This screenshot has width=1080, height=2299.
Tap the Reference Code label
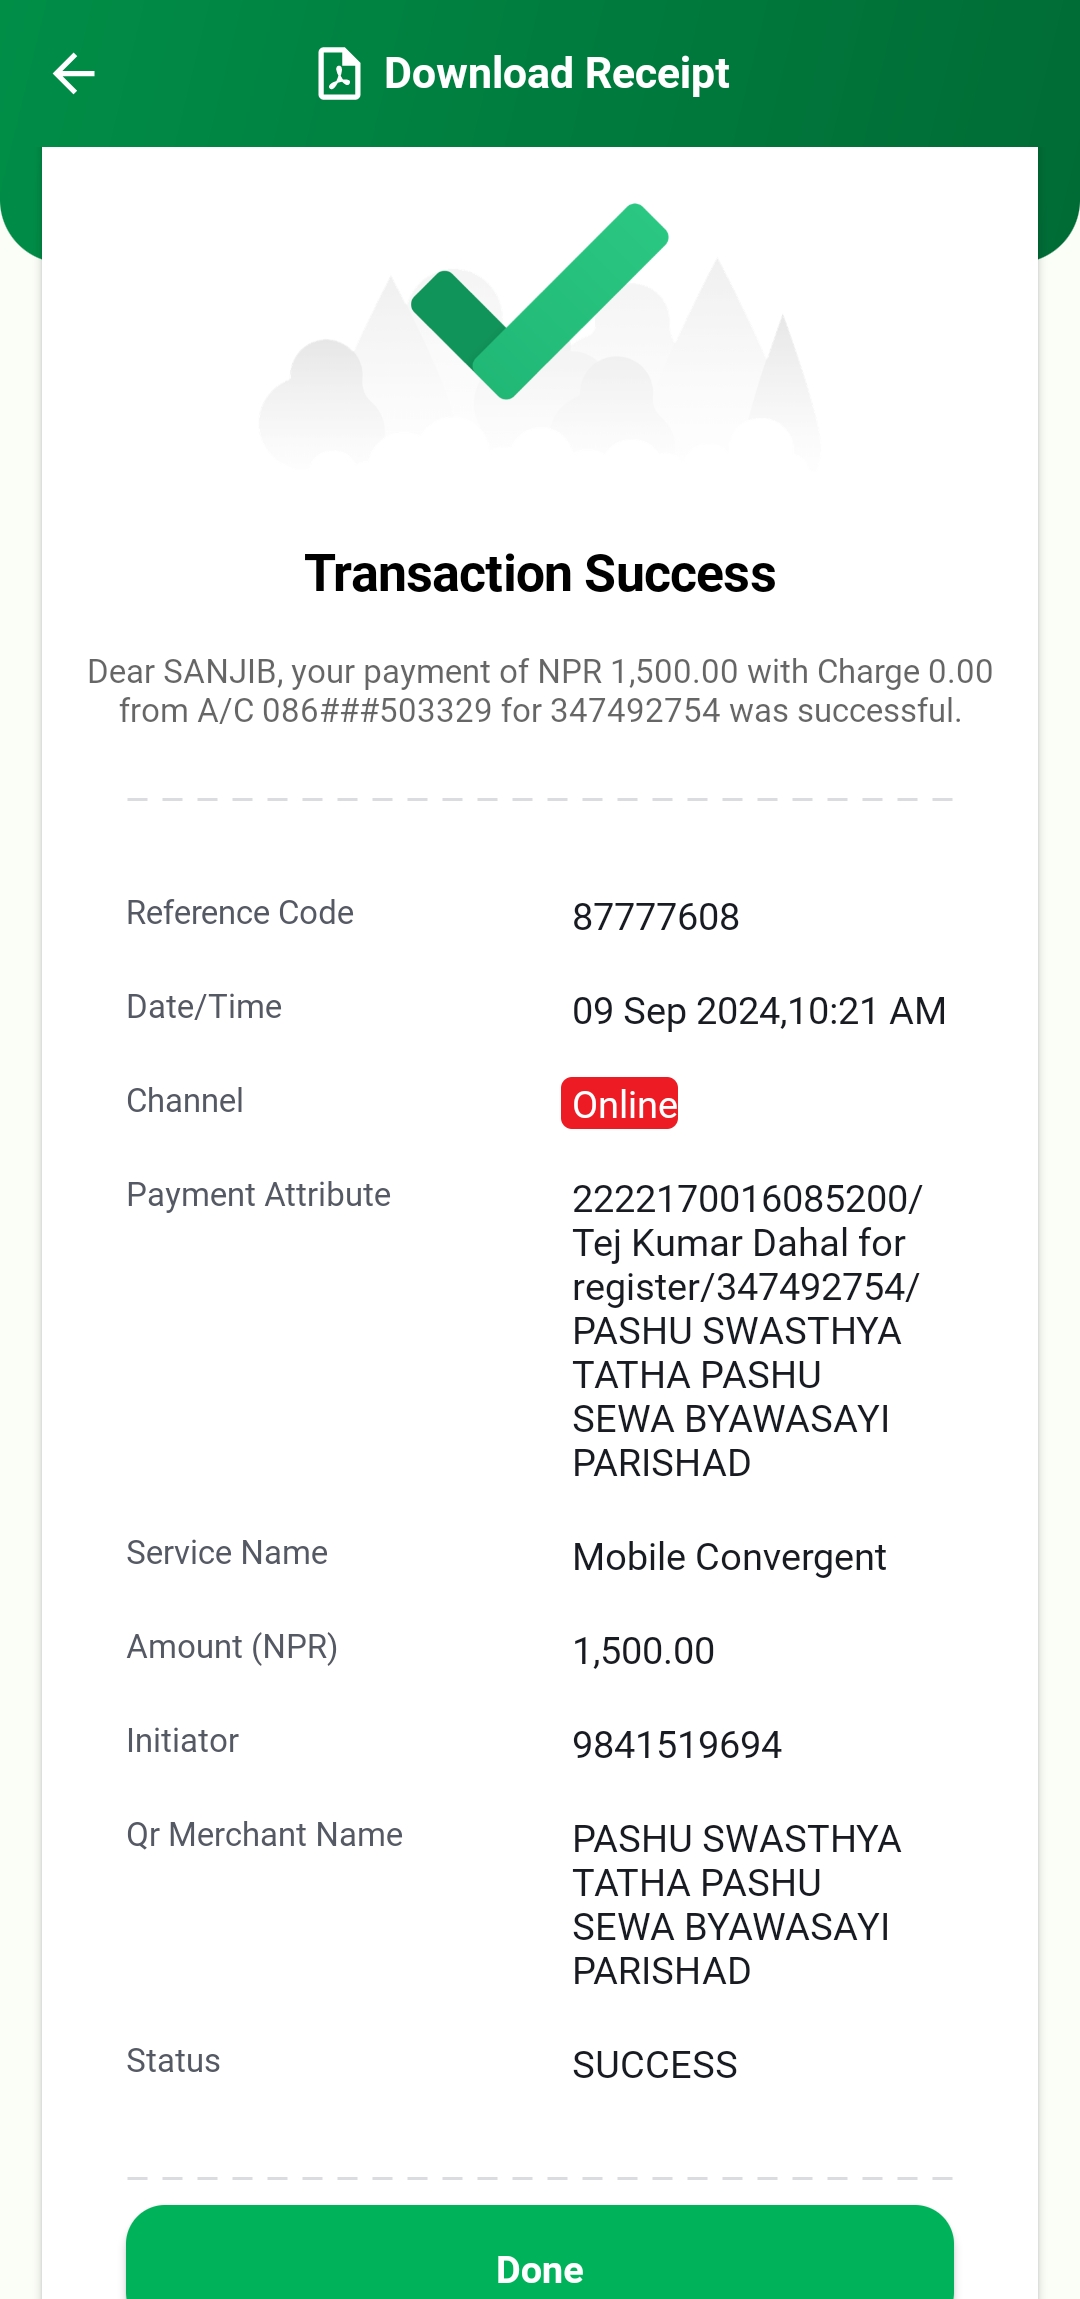[x=240, y=912]
